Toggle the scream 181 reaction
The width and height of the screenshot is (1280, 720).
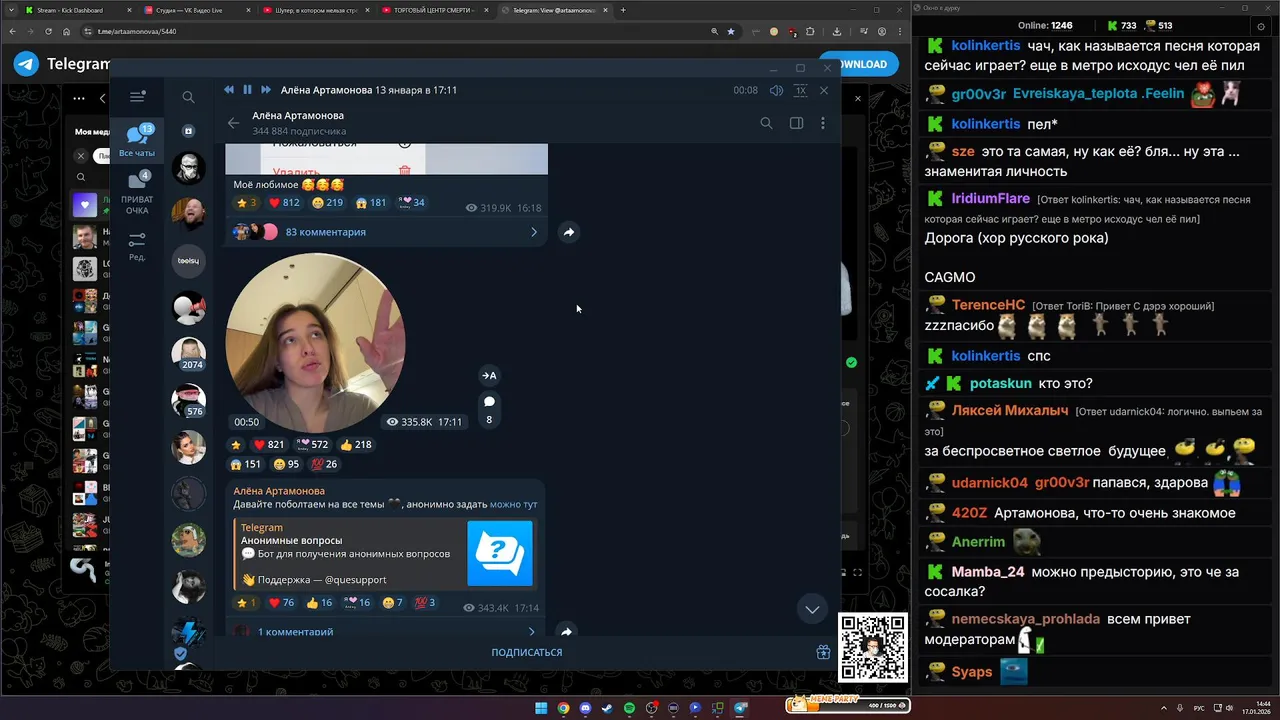370,202
